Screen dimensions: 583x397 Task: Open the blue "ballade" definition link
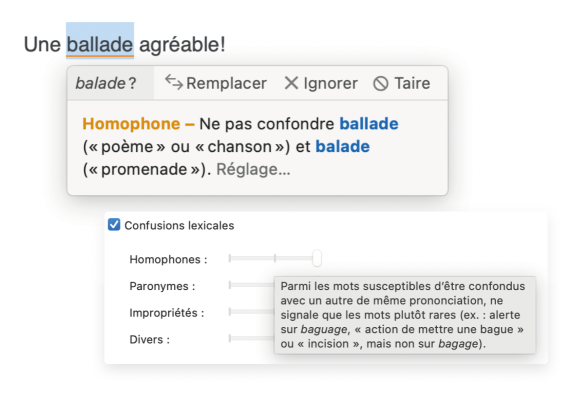click(x=369, y=124)
